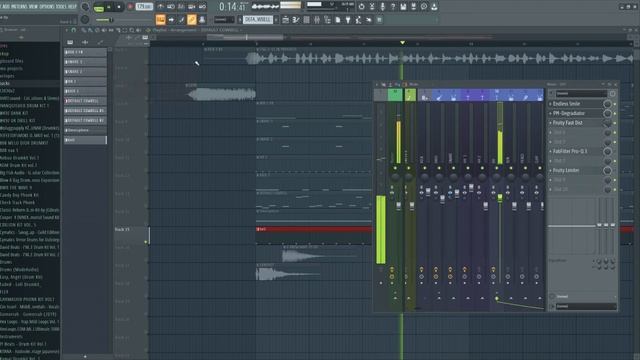Screen dimensions: 640x360
Task: Mute the green Master mixer track LED
Action: point(395,168)
